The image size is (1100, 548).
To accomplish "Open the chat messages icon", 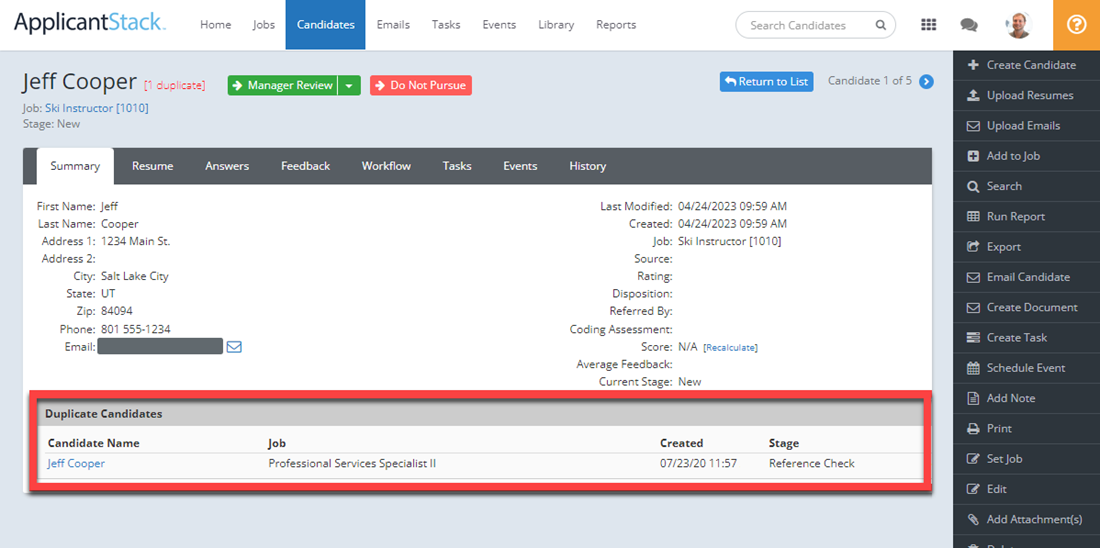I will click(x=969, y=25).
